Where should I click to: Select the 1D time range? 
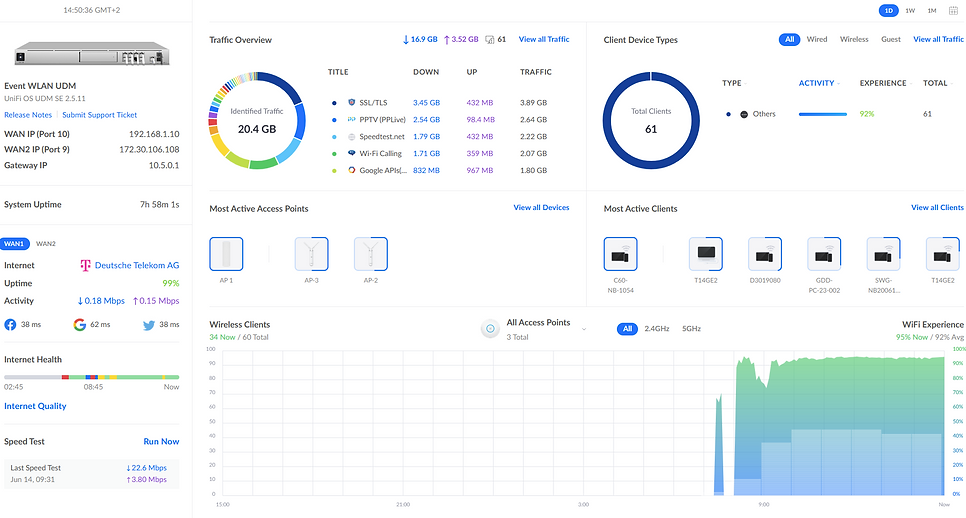tap(888, 10)
